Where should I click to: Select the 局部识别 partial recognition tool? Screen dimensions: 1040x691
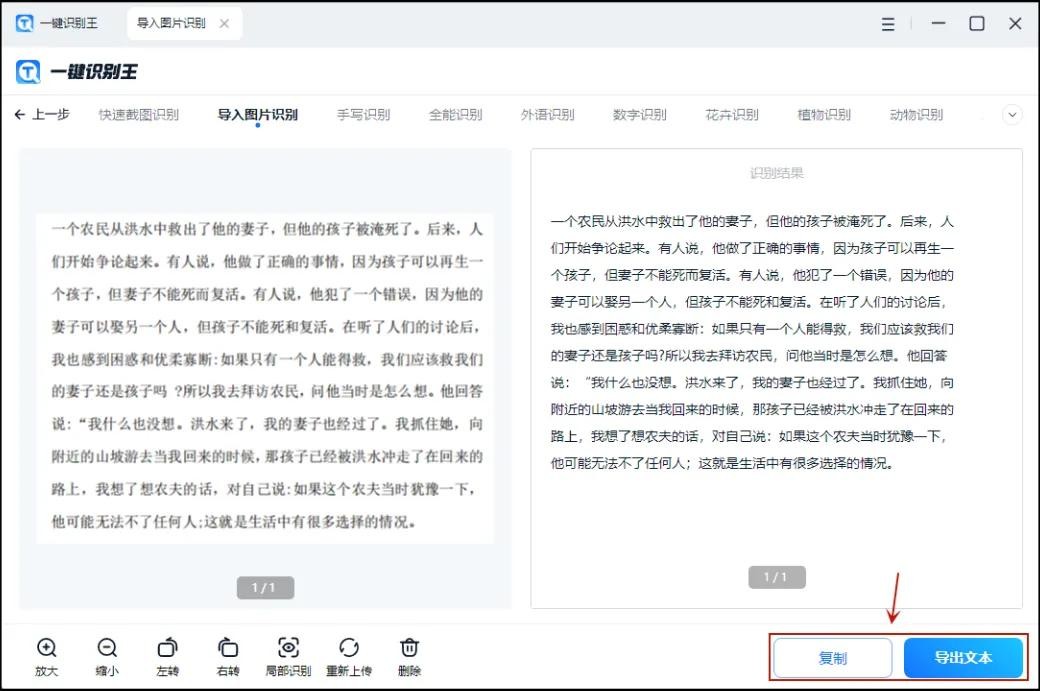pyautogui.click(x=288, y=648)
